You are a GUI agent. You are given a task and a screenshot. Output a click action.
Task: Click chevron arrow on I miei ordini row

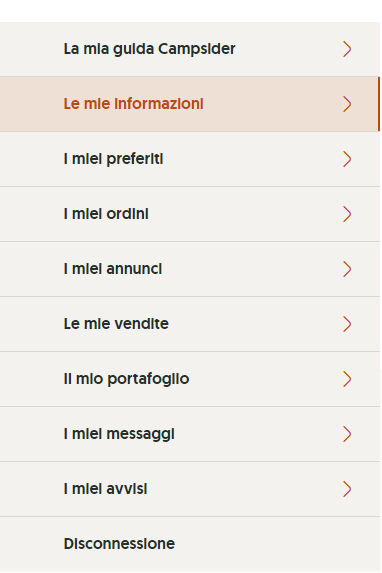(347, 214)
